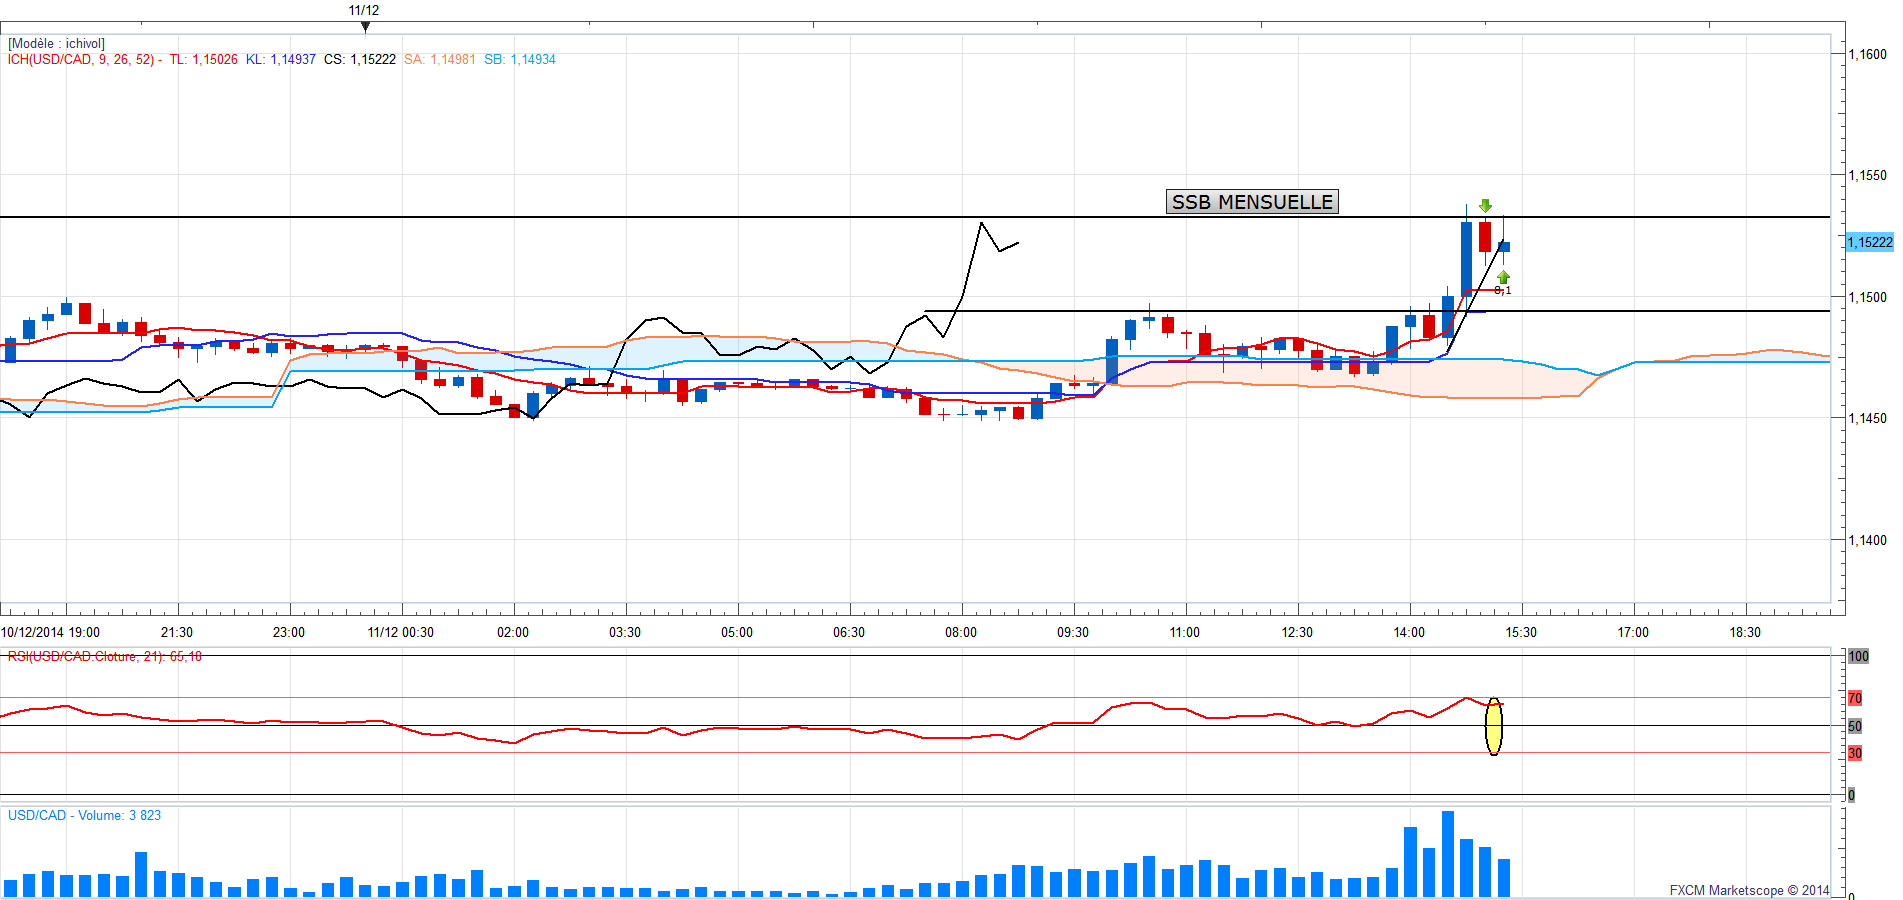Click the RSI 70 overbought level label
The image size is (1903, 900).
click(x=1855, y=698)
